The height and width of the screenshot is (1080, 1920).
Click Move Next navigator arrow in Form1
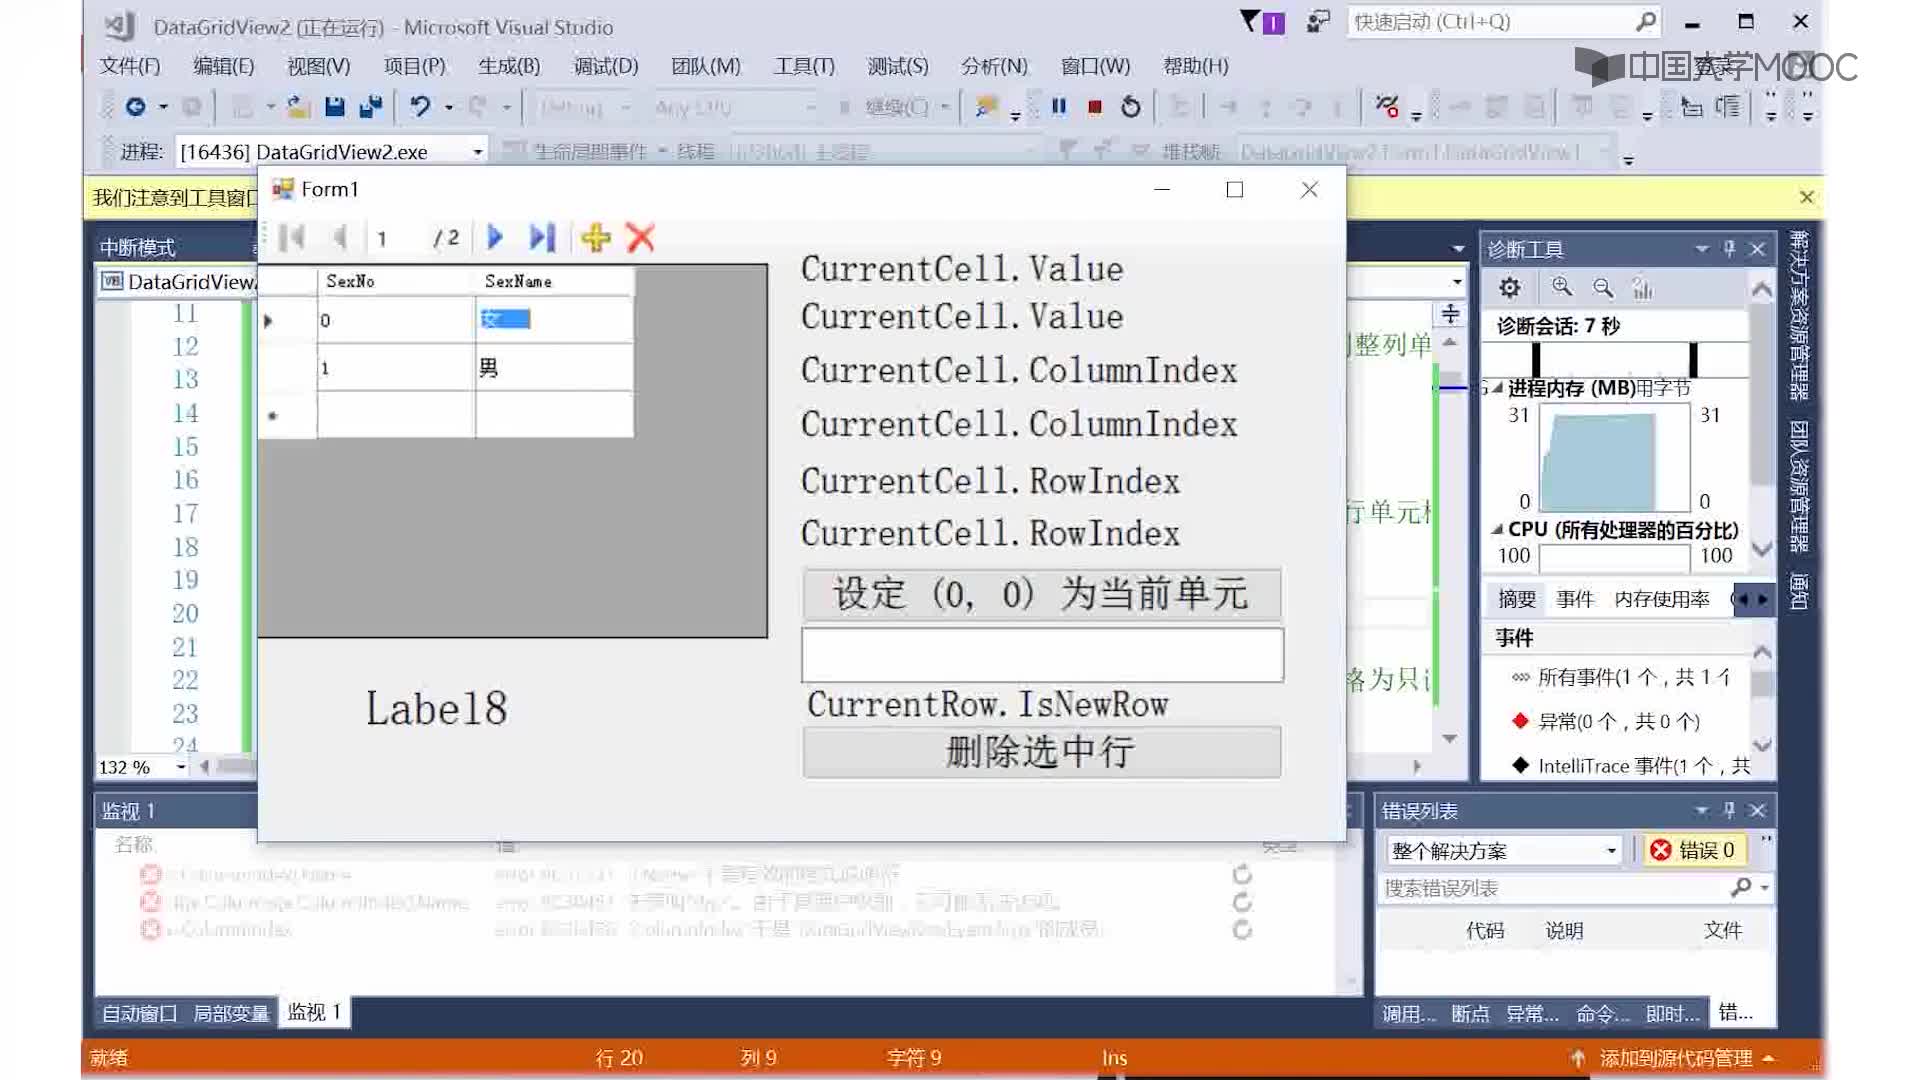[494, 238]
